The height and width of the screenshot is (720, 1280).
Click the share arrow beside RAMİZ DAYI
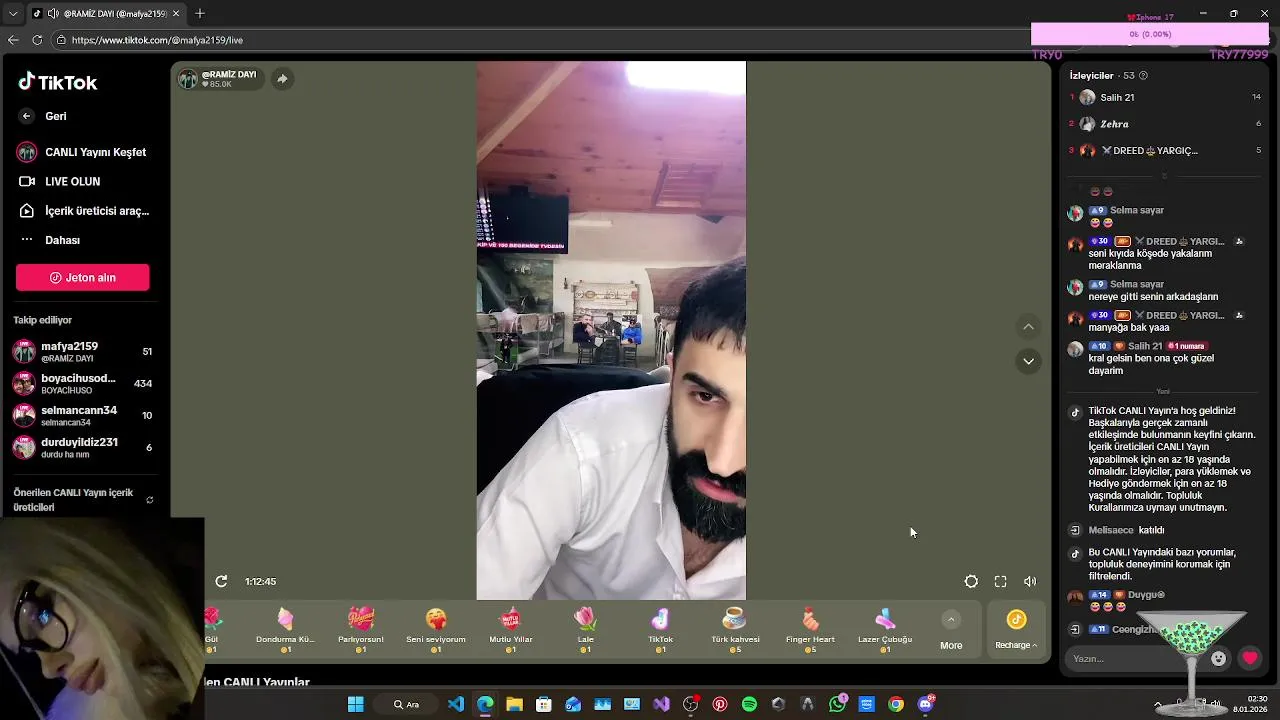pos(282,79)
